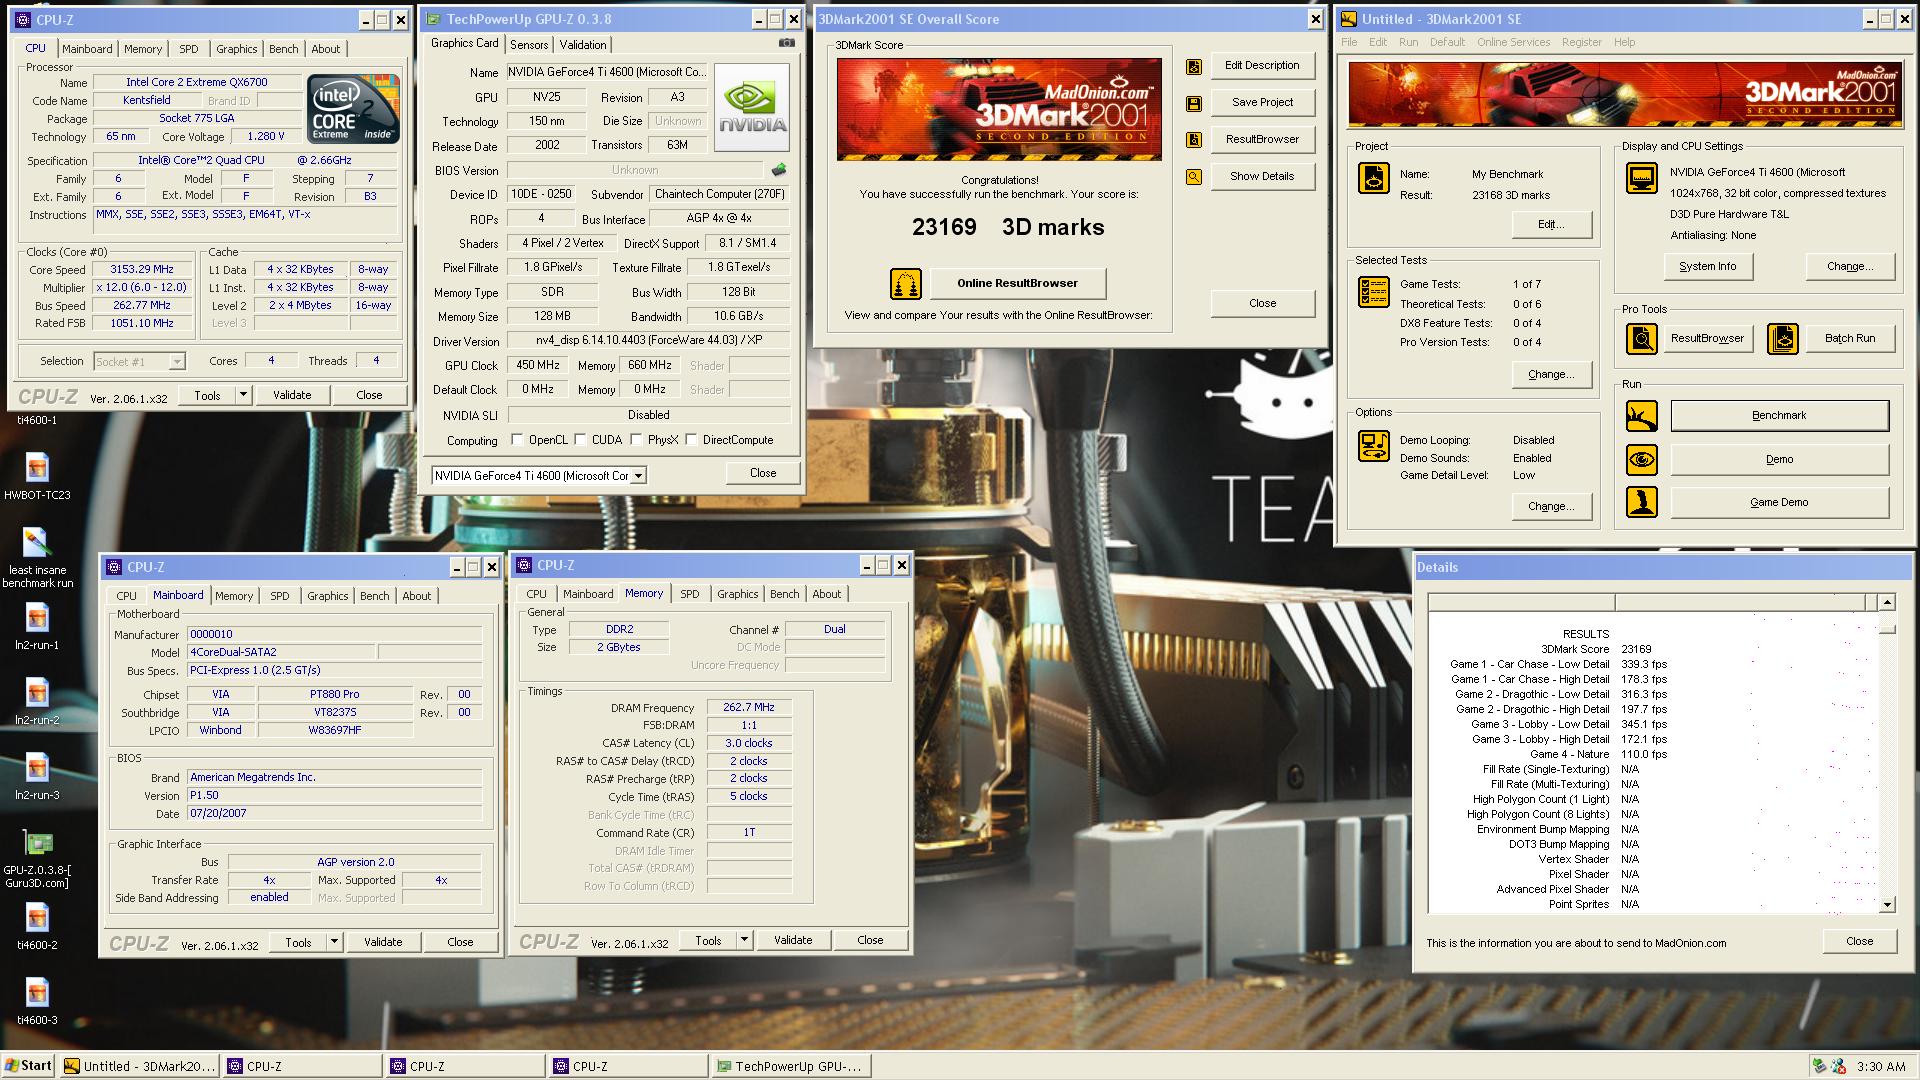Click the Online ResultBrowser button
Screen dimensions: 1920x1080
point(1017,284)
